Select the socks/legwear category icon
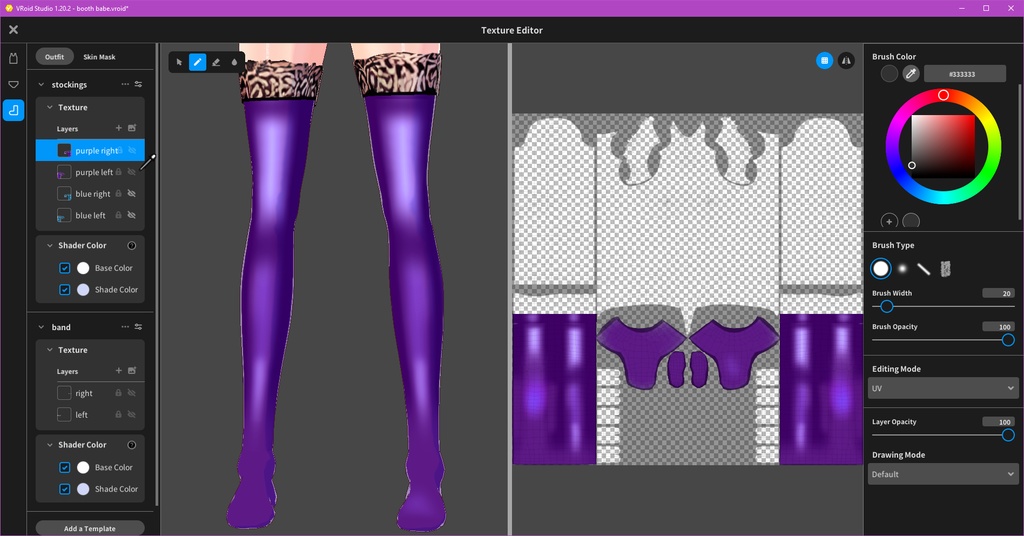 (13, 110)
